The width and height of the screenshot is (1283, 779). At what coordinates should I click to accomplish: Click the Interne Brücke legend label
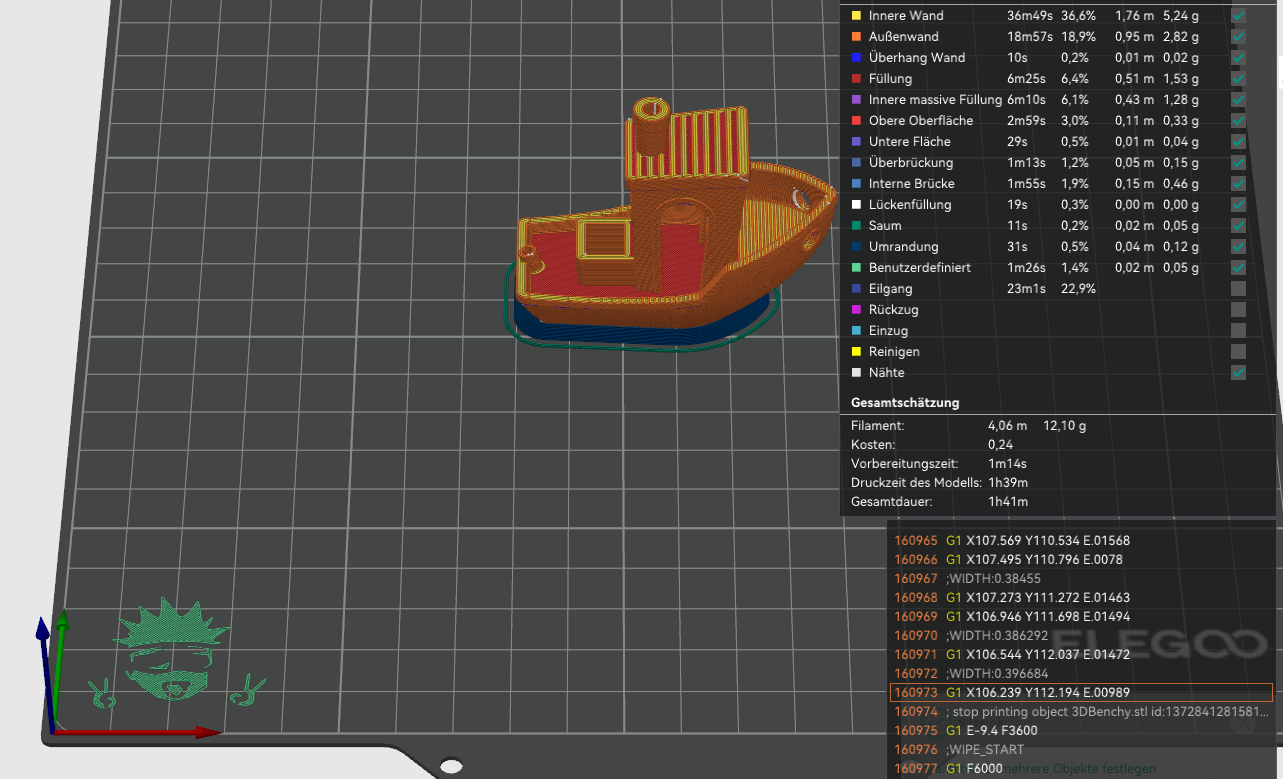click(912, 184)
